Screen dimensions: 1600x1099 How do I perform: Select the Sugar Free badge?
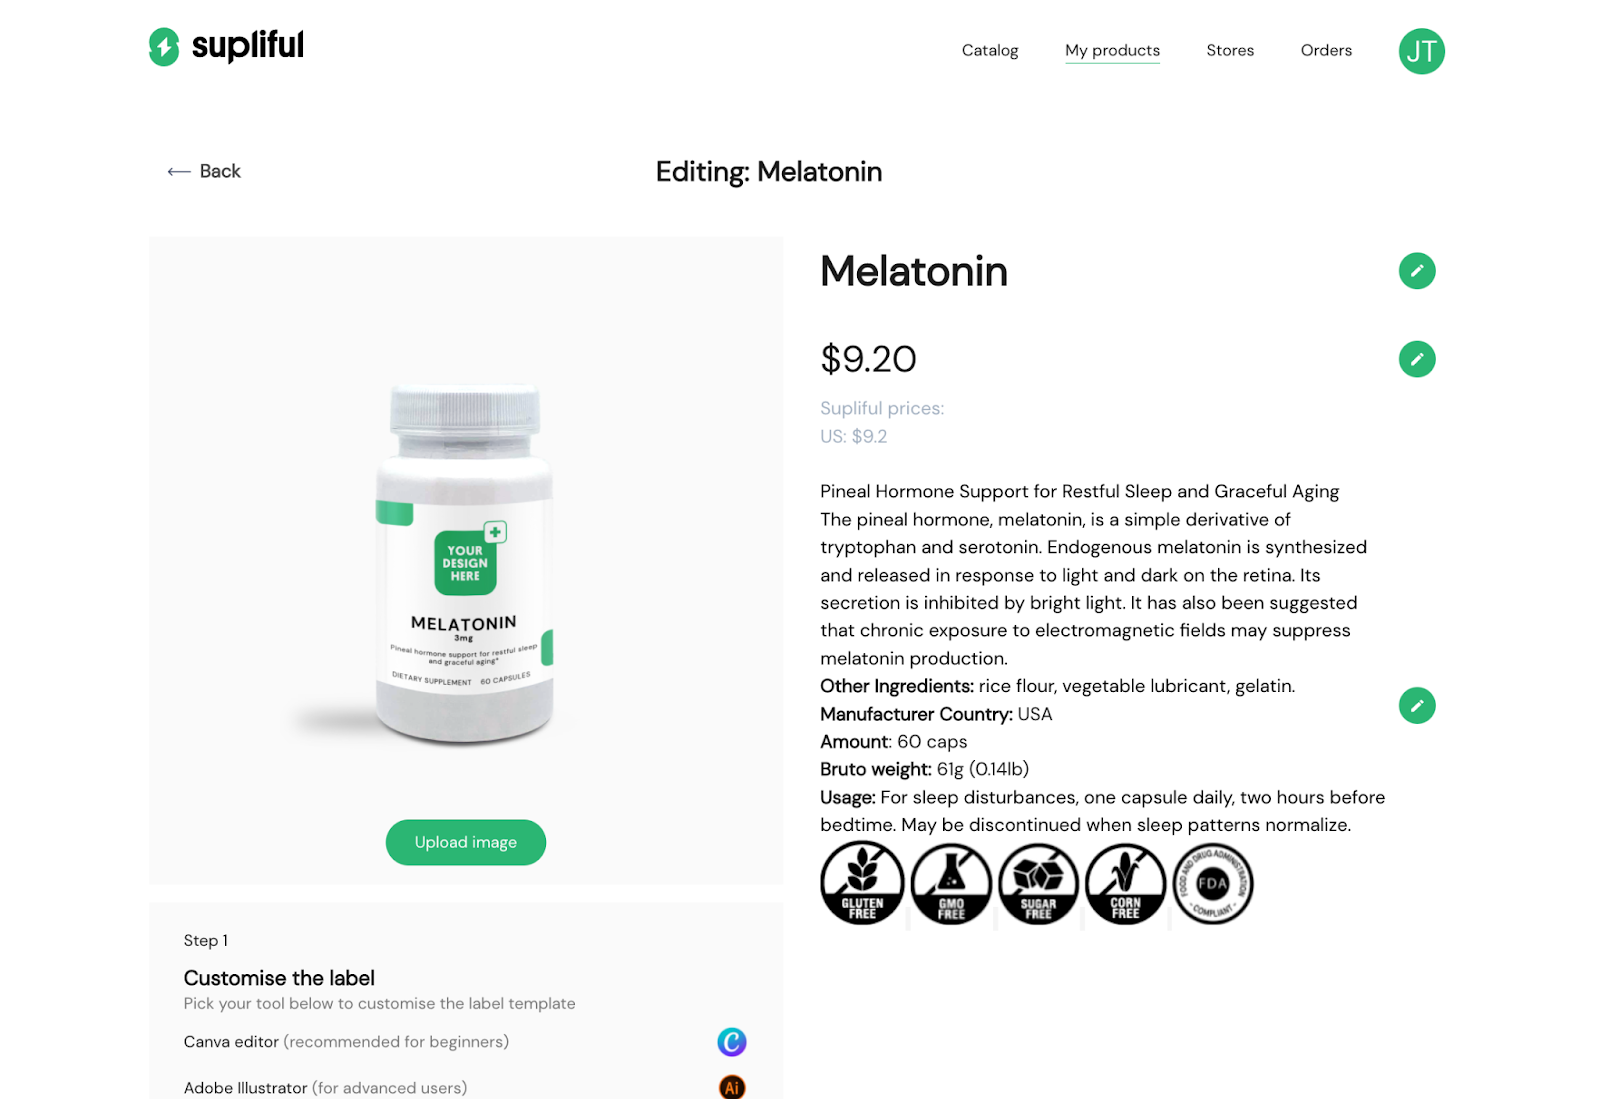point(1037,883)
